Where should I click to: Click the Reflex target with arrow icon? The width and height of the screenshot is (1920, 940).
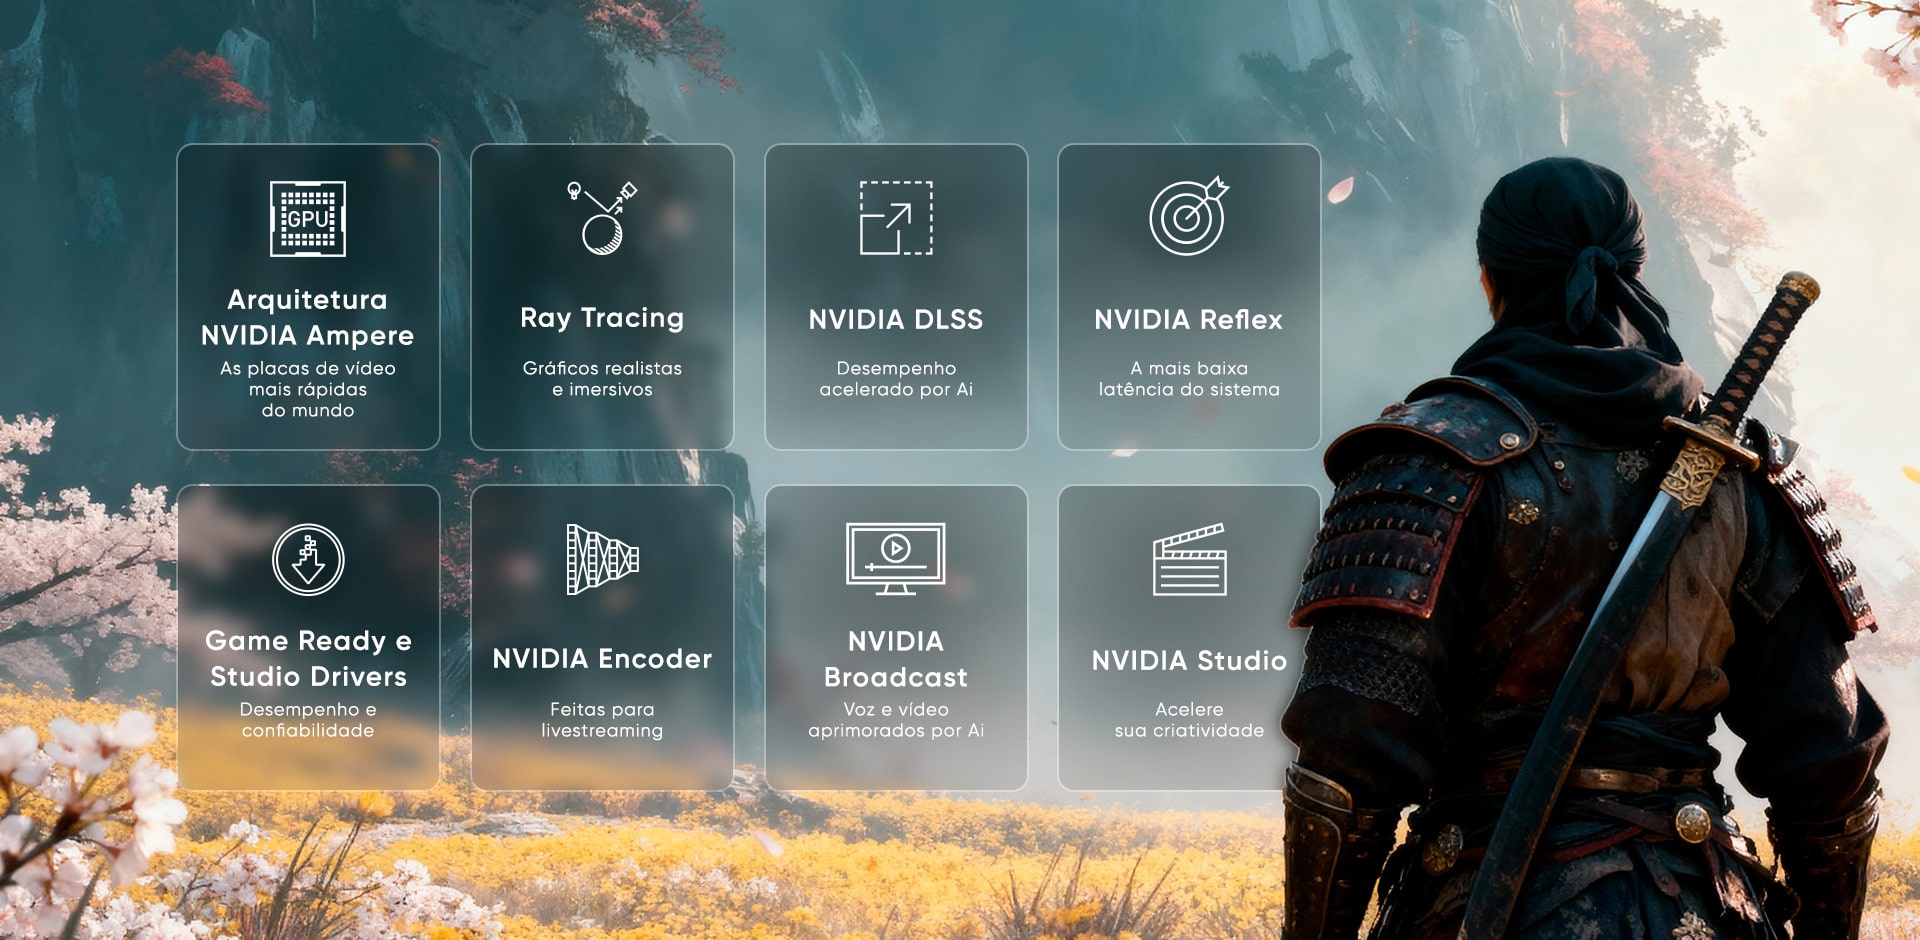click(1188, 217)
